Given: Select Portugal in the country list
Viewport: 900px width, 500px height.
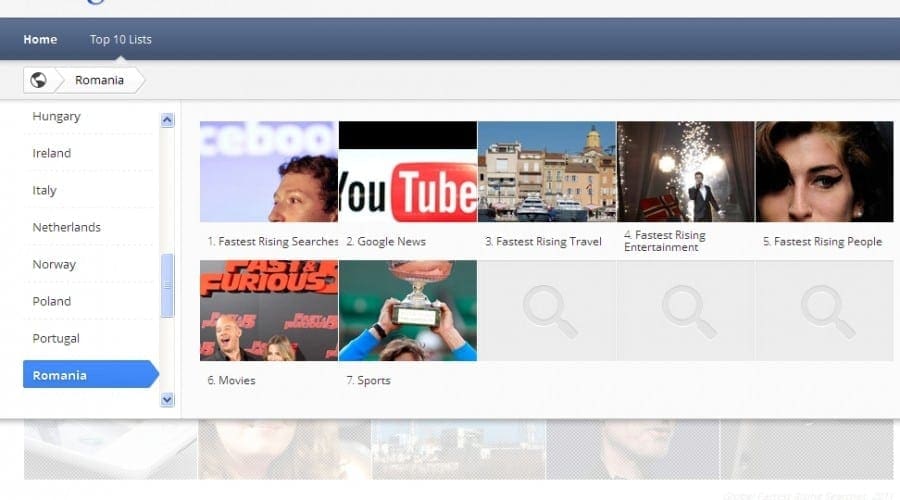Looking at the screenshot, I should click(x=56, y=338).
